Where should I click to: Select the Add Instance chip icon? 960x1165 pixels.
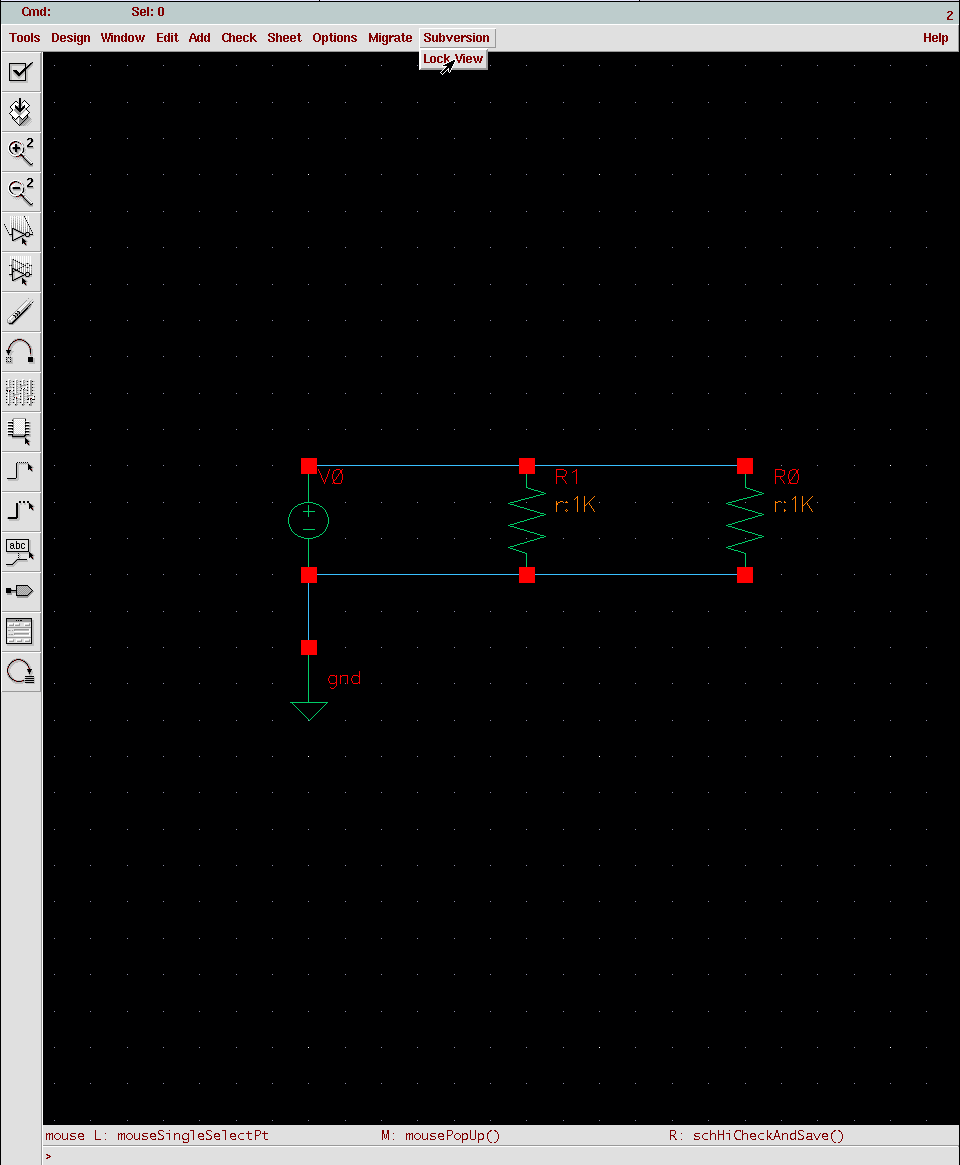[20, 432]
